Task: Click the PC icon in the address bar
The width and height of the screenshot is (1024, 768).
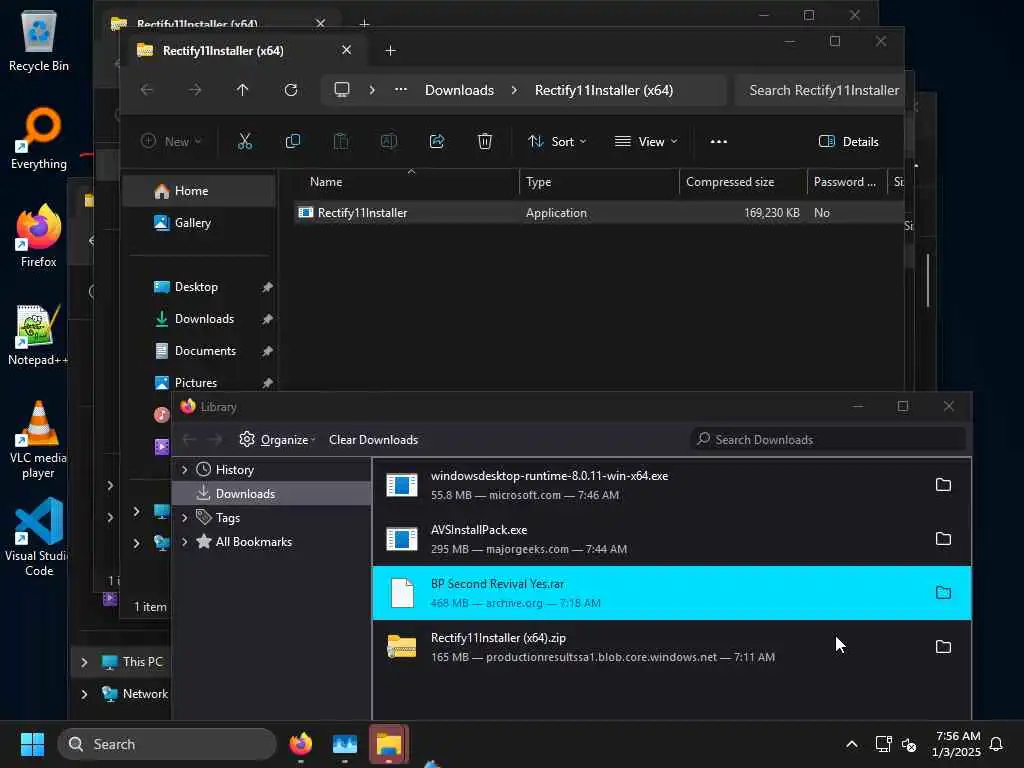Action: (342, 89)
